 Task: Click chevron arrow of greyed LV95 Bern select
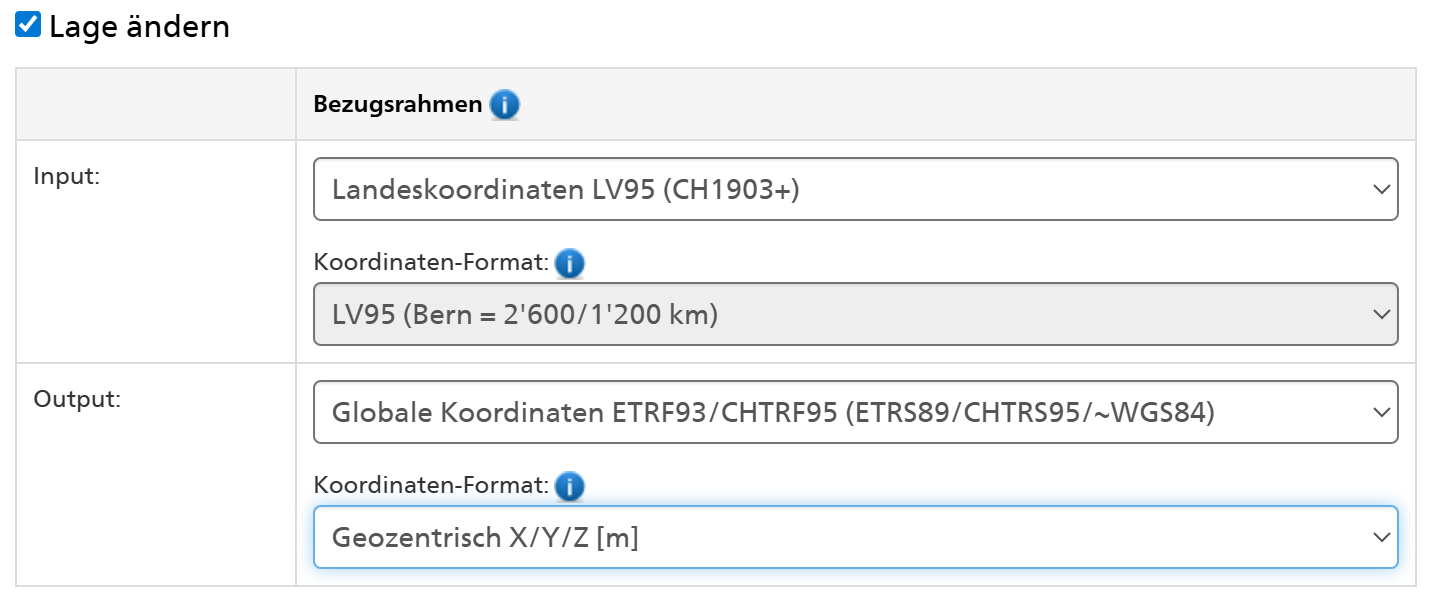point(1381,314)
